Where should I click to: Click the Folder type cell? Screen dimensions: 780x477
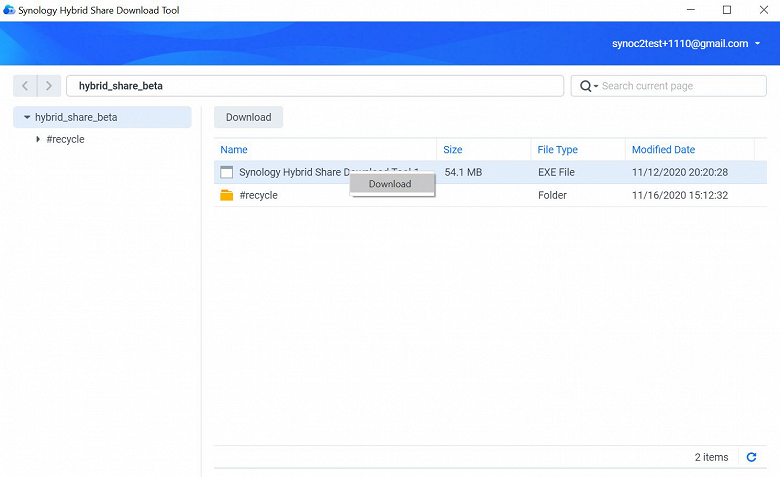click(x=552, y=195)
